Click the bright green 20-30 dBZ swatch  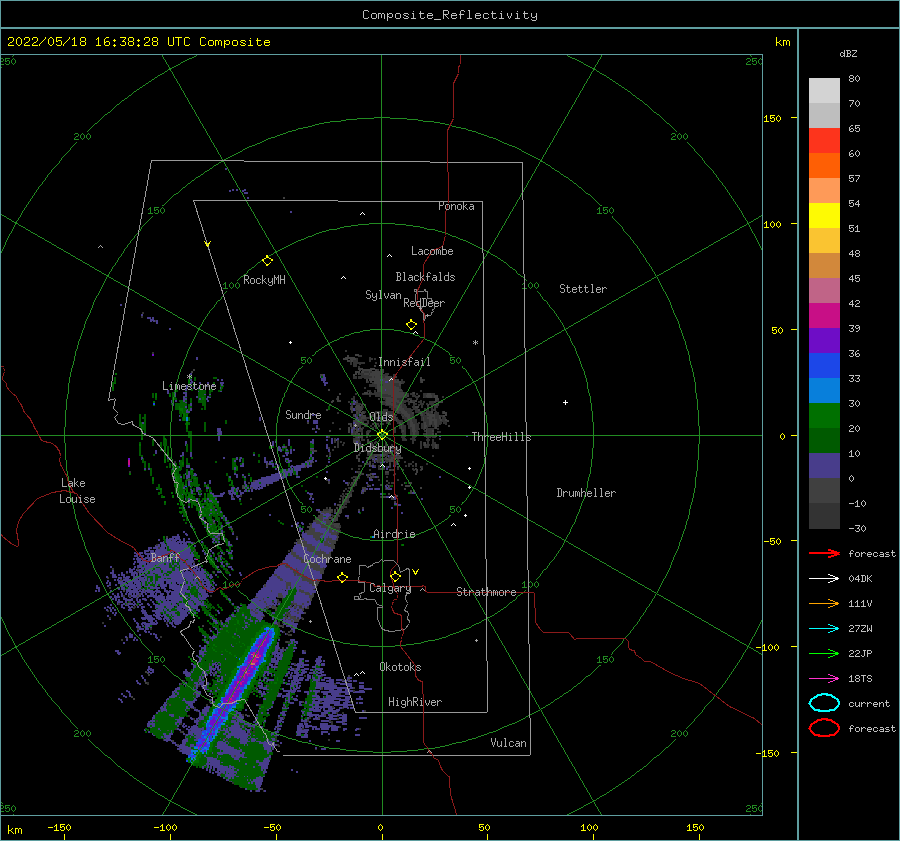(824, 416)
